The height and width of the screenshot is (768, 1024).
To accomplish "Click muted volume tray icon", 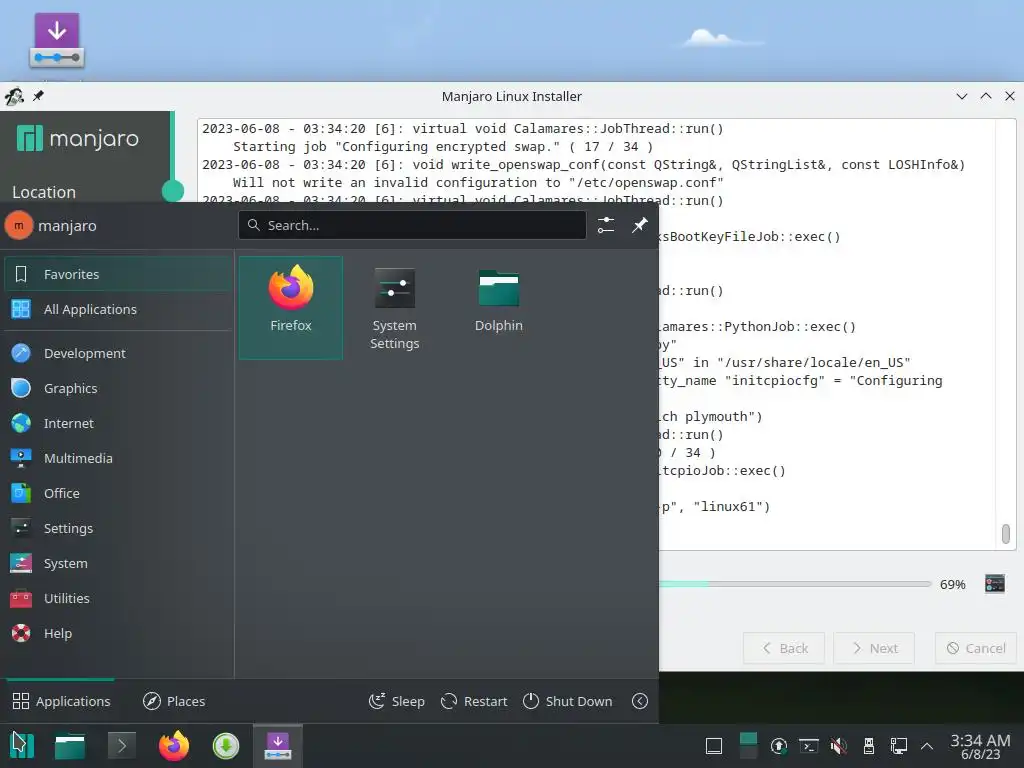I will [839, 746].
